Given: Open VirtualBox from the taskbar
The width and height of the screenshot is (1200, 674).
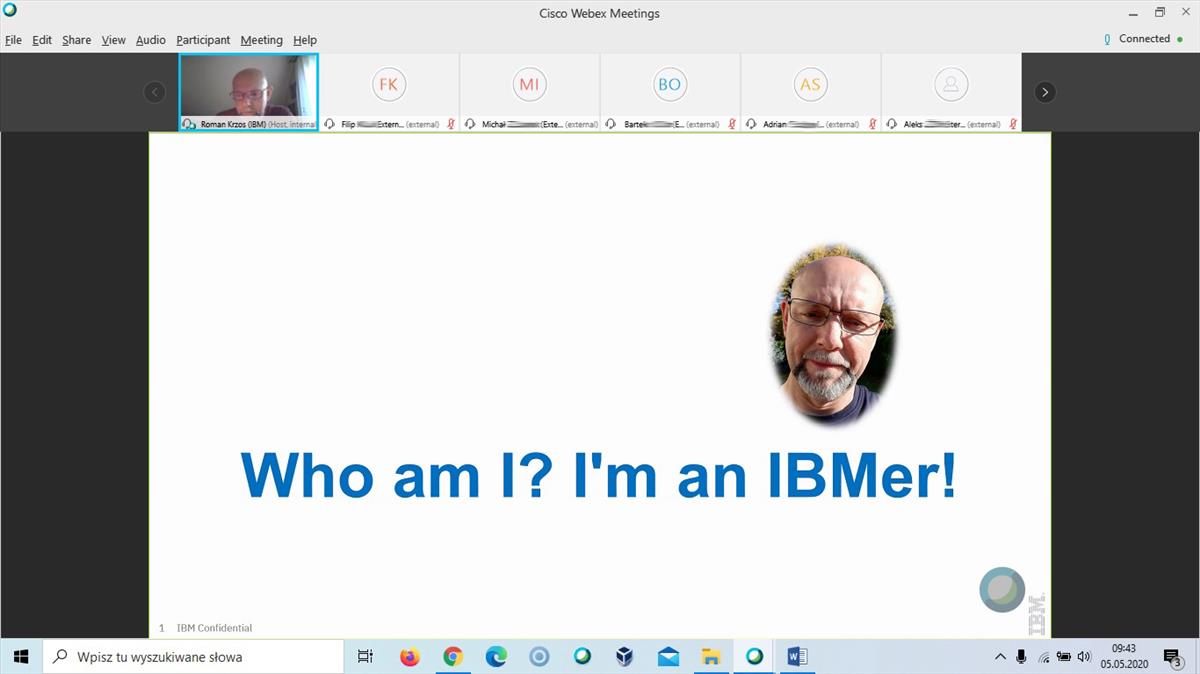Looking at the screenshot, I should pyautogui.click(x=625, y=656).
